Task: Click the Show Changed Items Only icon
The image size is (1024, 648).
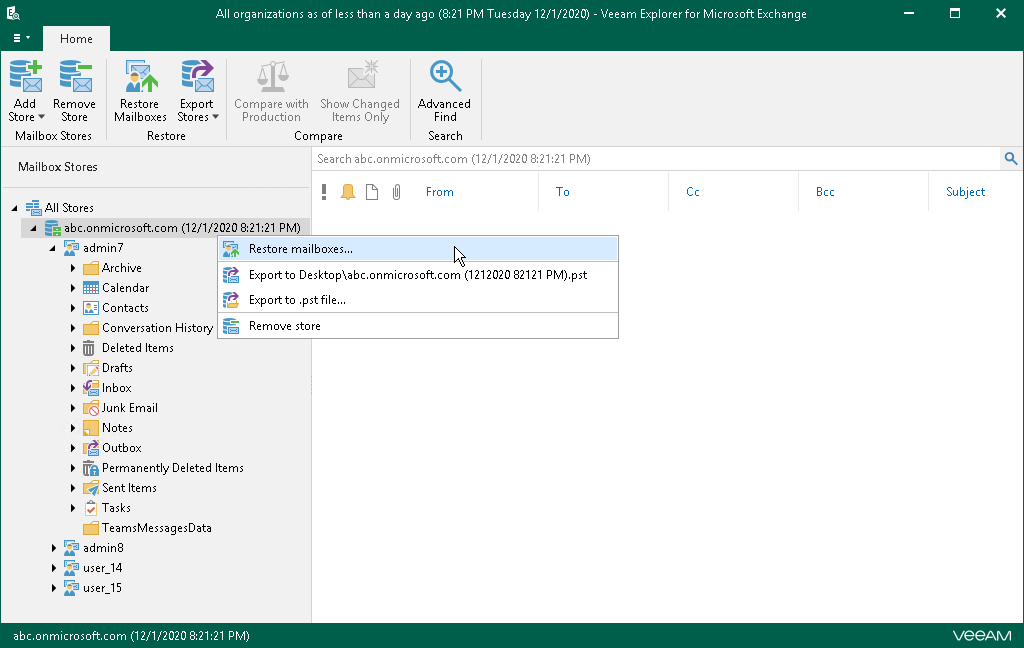Action: pyautogui.click(x=362, y=75)
